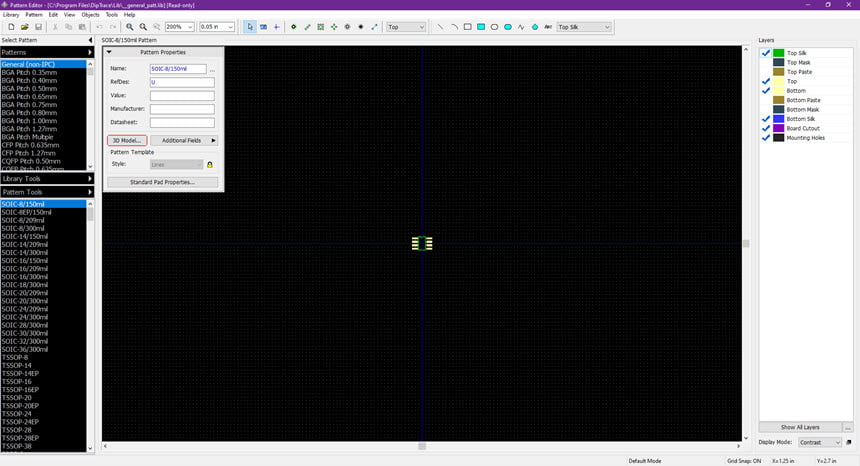Expand the Library Tools section
This screenshot has height=466, width=860.
(90, 179)
